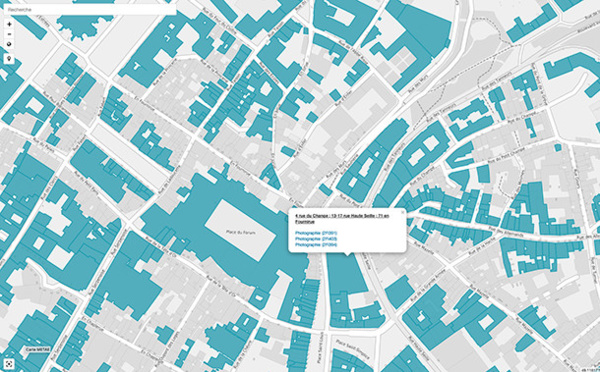The image size is (600, 372).
Task: Click the Carte METAE label
Action: point(38,349)
